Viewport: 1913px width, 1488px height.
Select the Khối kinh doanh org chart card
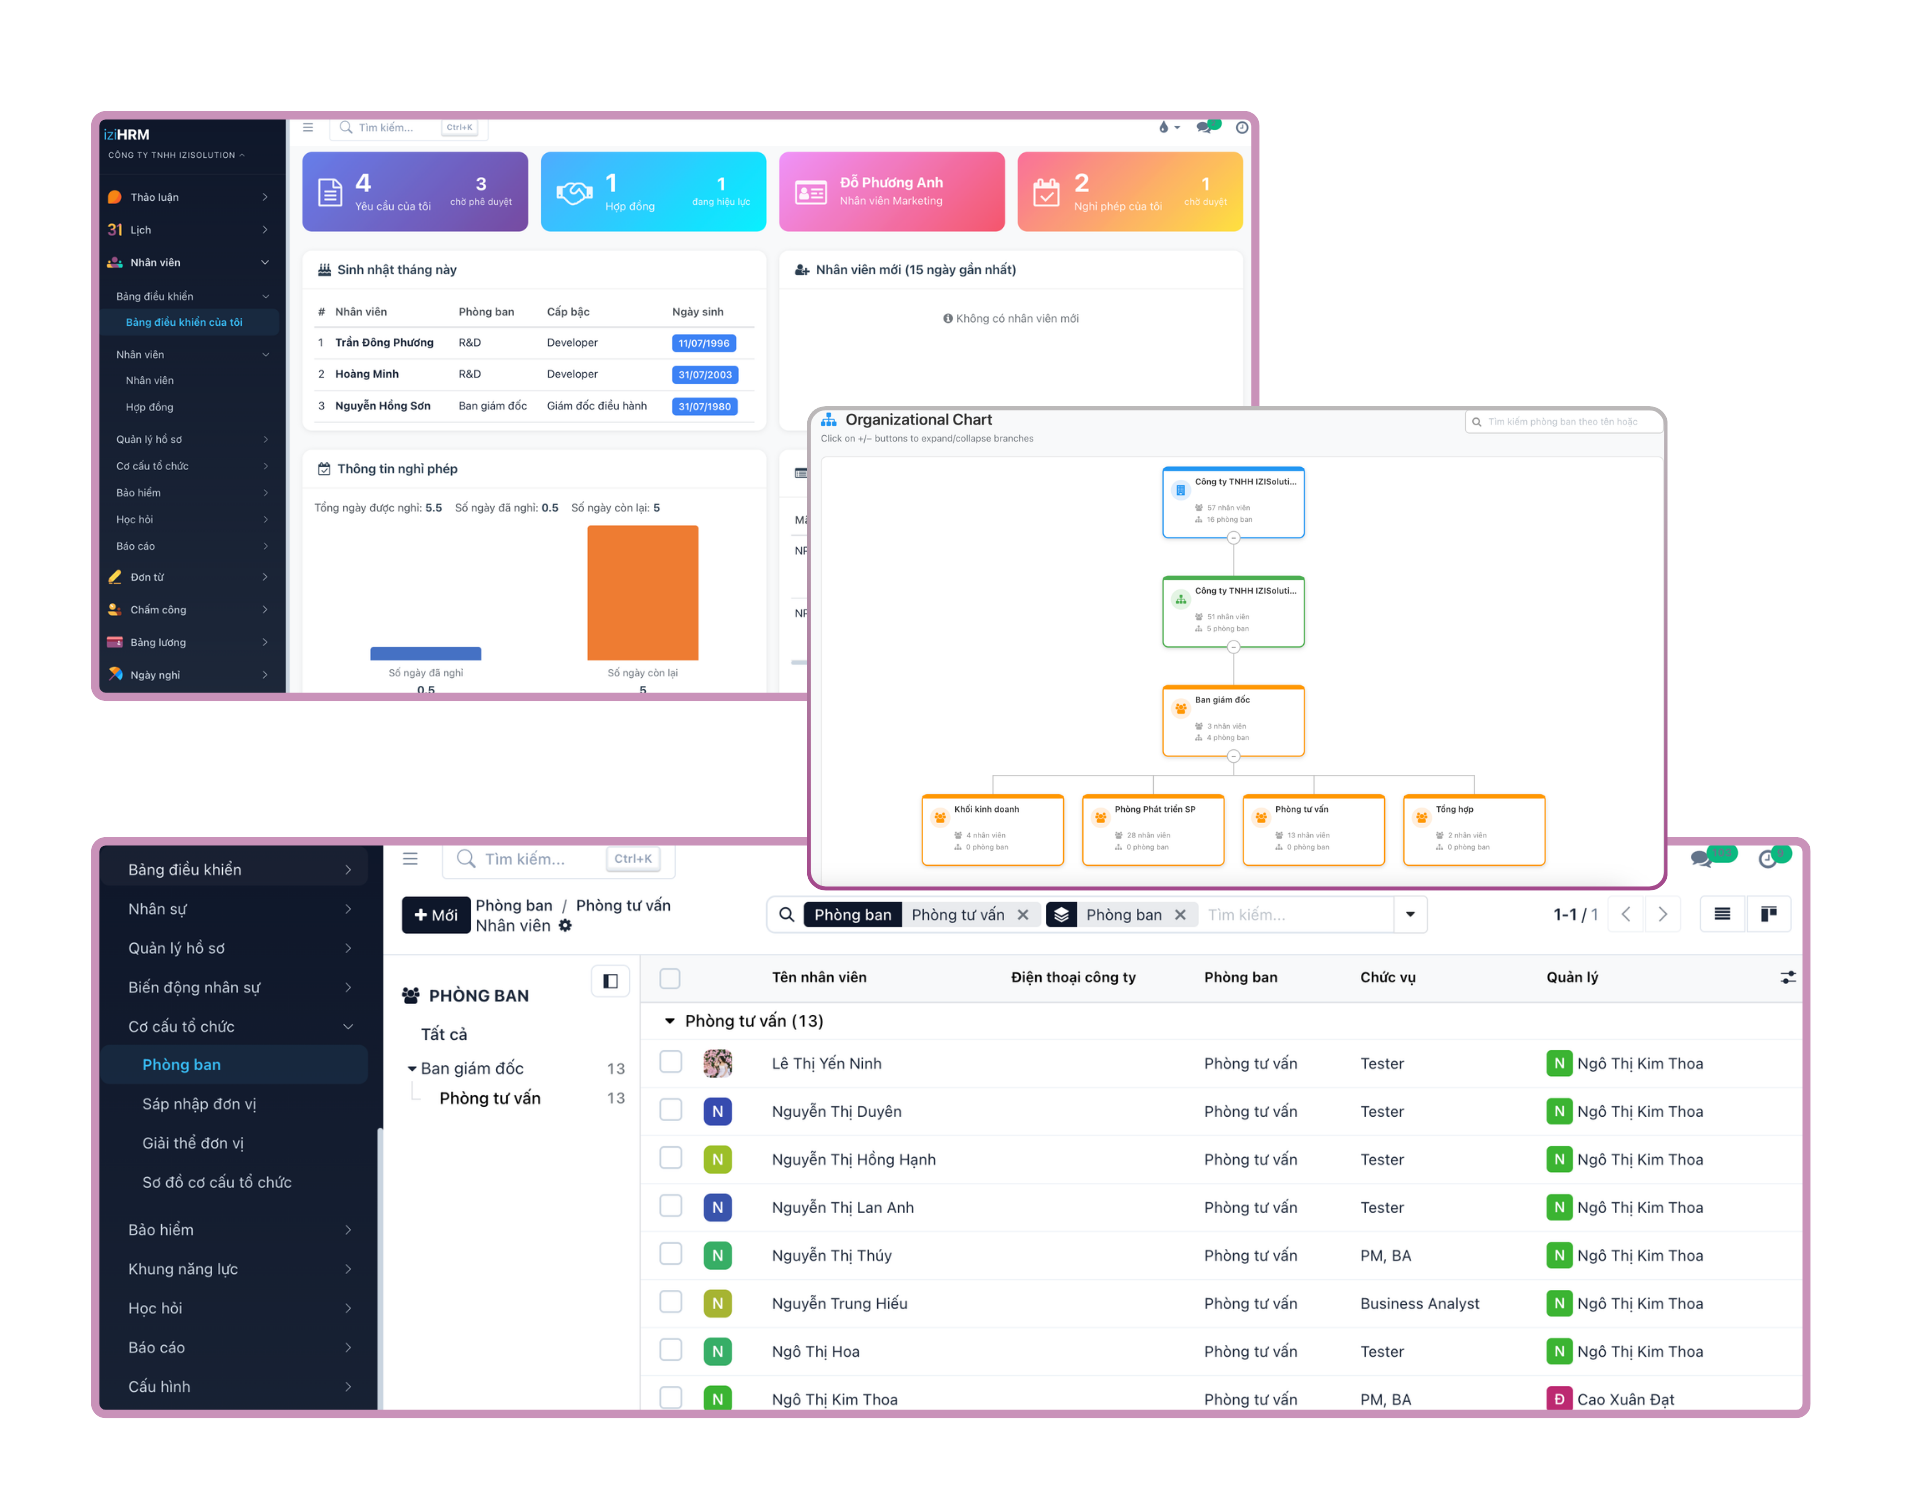coord(992,829)
